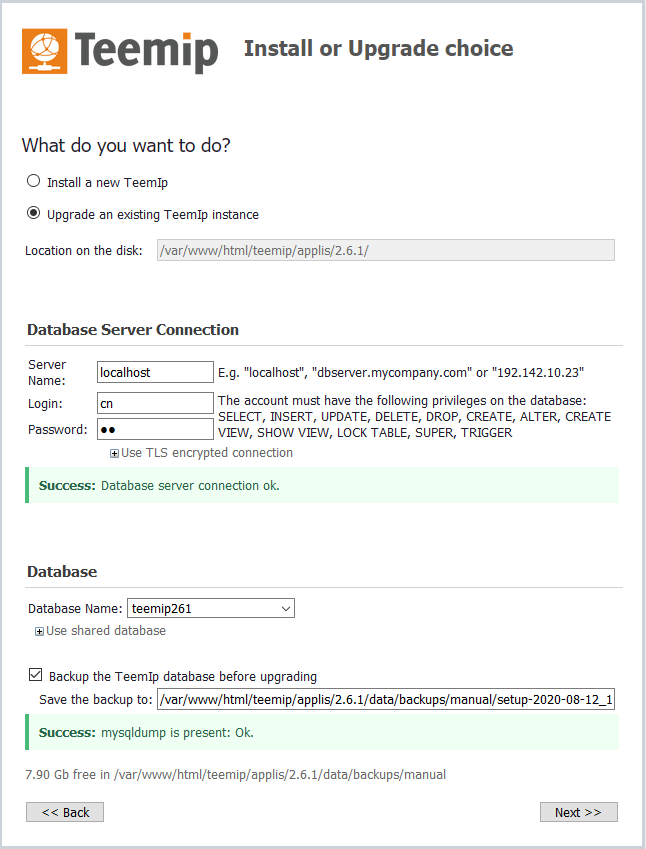Click the Password input field
The width and height of the screenshot is (646, 849).
click(156, 429)
